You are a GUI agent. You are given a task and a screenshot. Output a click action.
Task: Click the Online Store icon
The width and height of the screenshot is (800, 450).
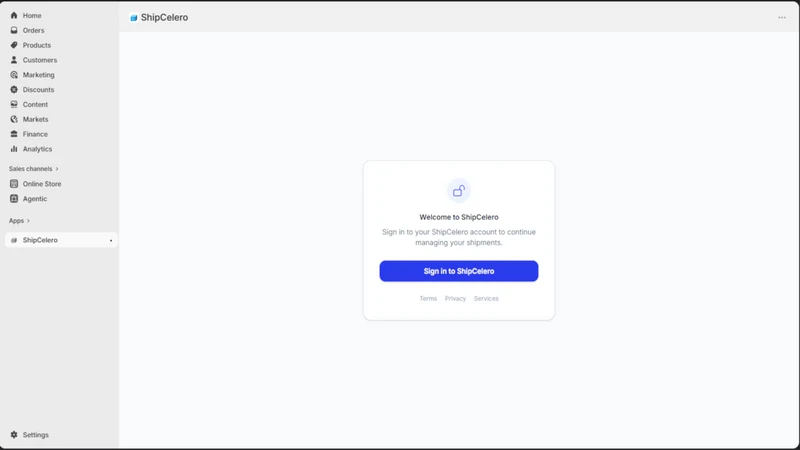14,184
